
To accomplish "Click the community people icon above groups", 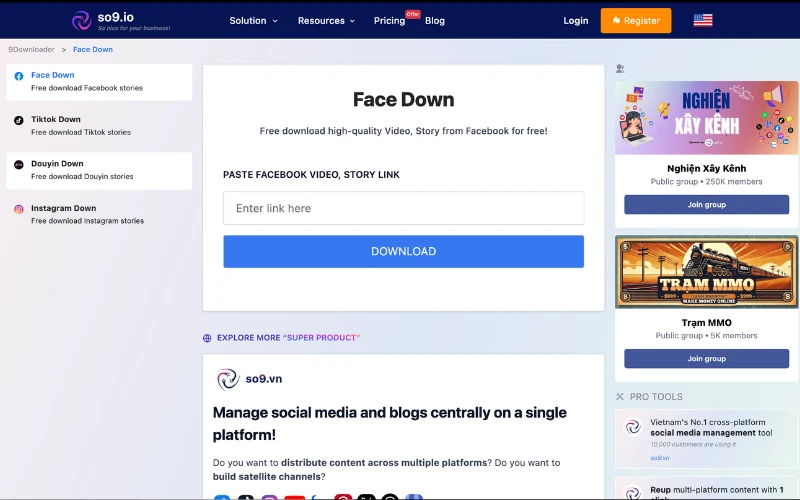I will 620,68.
